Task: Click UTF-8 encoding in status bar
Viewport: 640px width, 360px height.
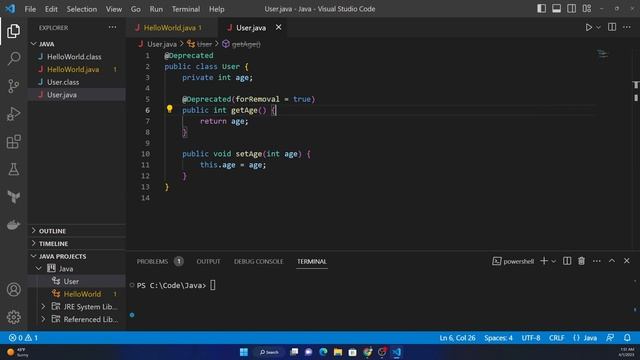Action: [531, 338]
